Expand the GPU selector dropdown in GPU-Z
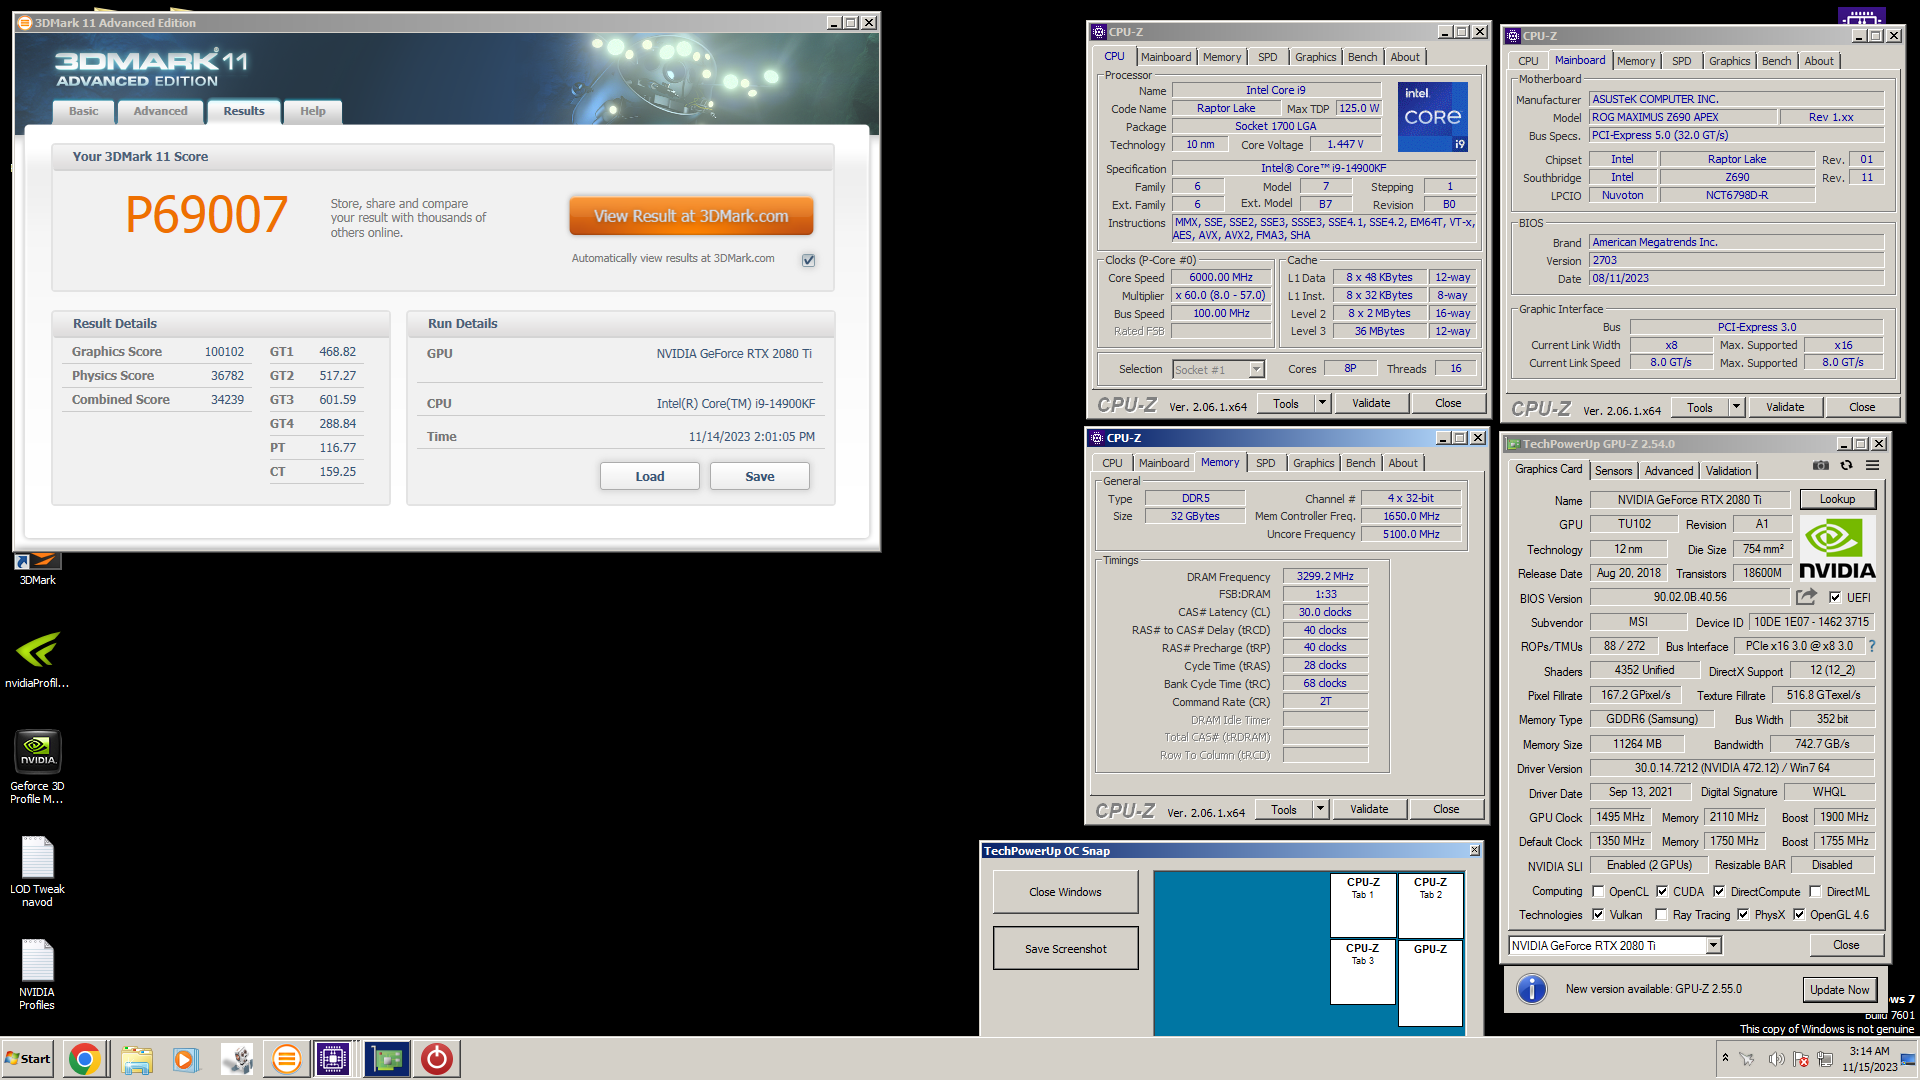 point(1713,945)
